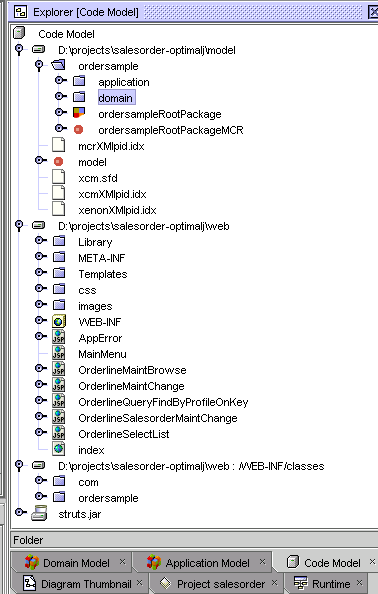The width and height of the screenshot is (378, 594).
Task: Close the Diagram Thumbnail tab
Action: pos(139,582)
